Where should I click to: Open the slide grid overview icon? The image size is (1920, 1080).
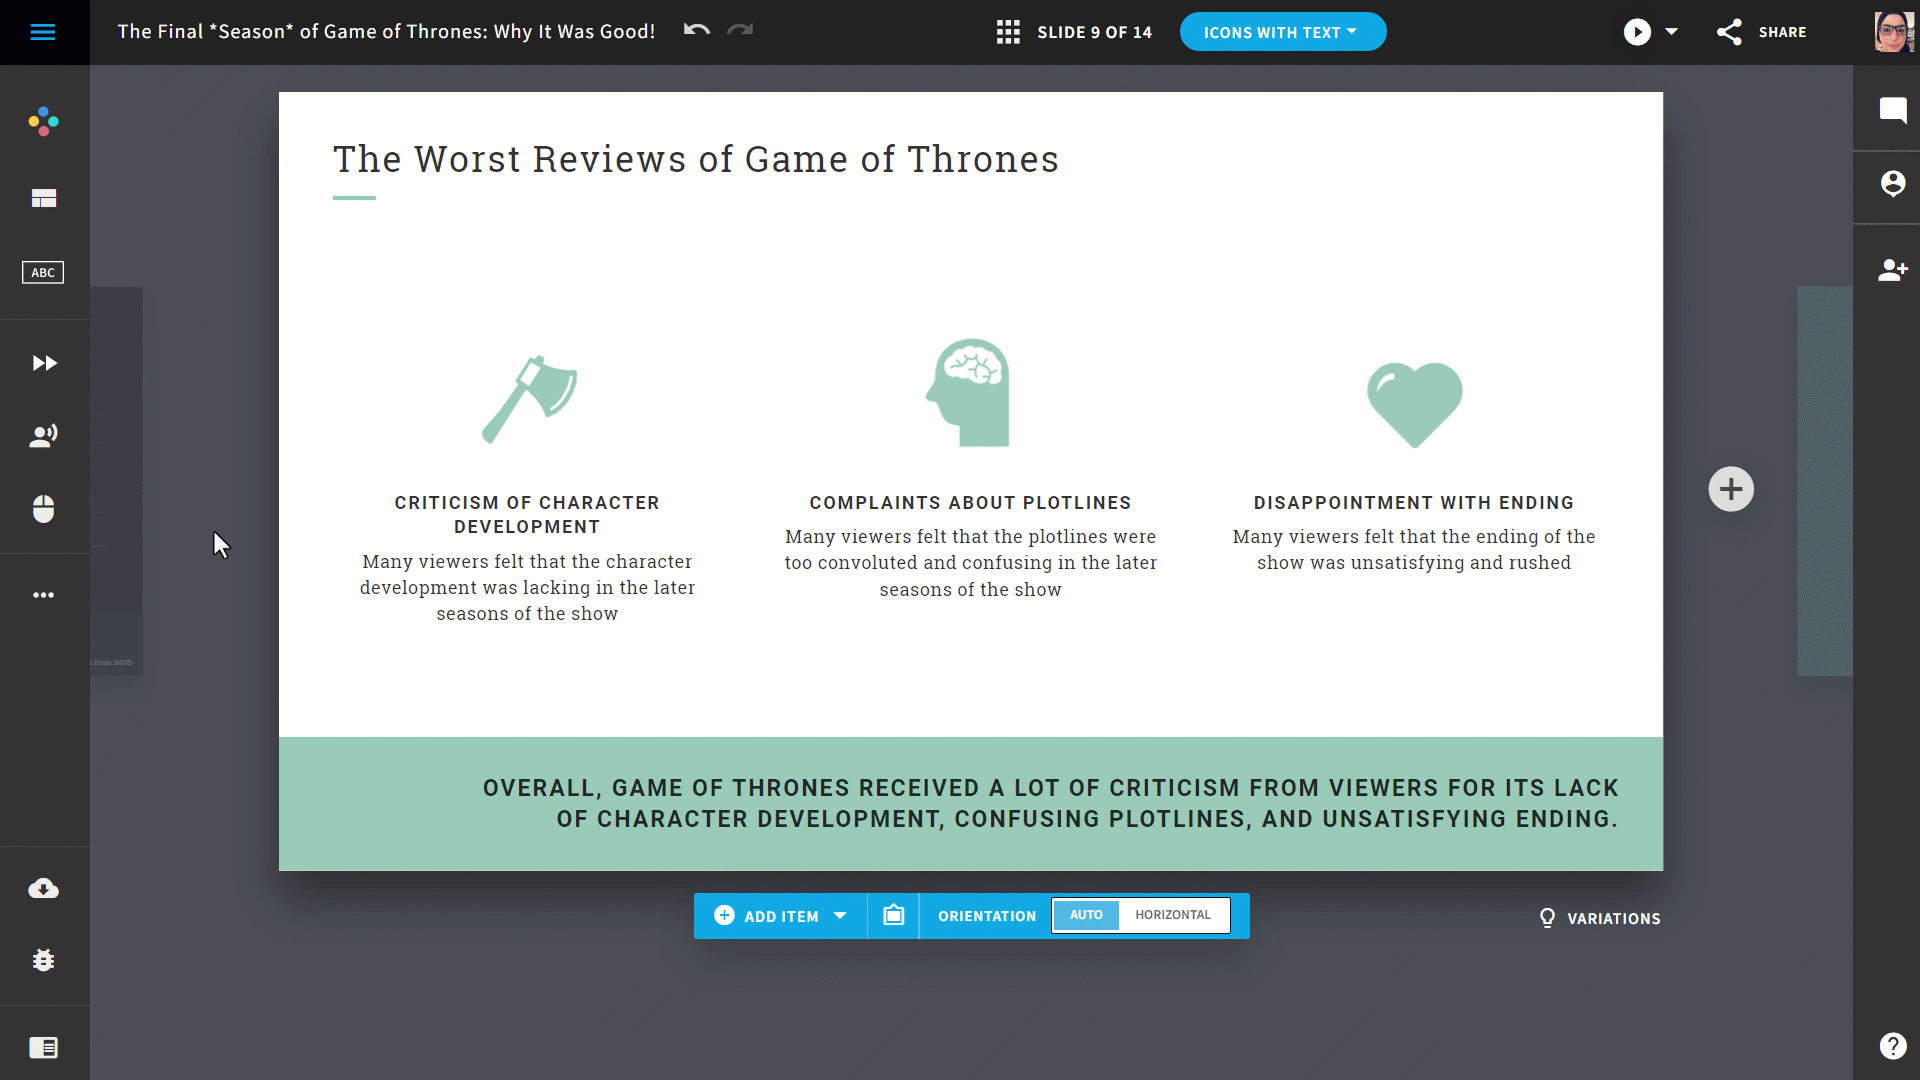(1008, 32)
